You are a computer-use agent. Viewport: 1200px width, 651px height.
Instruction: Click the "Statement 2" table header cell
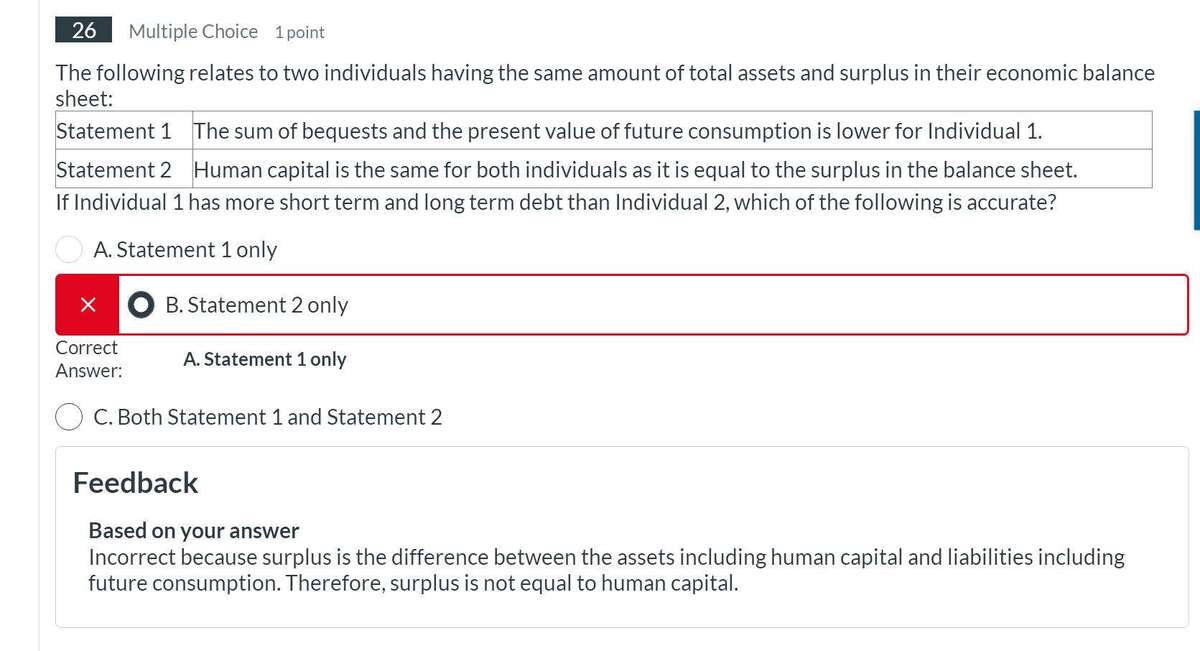pos(113,169)
